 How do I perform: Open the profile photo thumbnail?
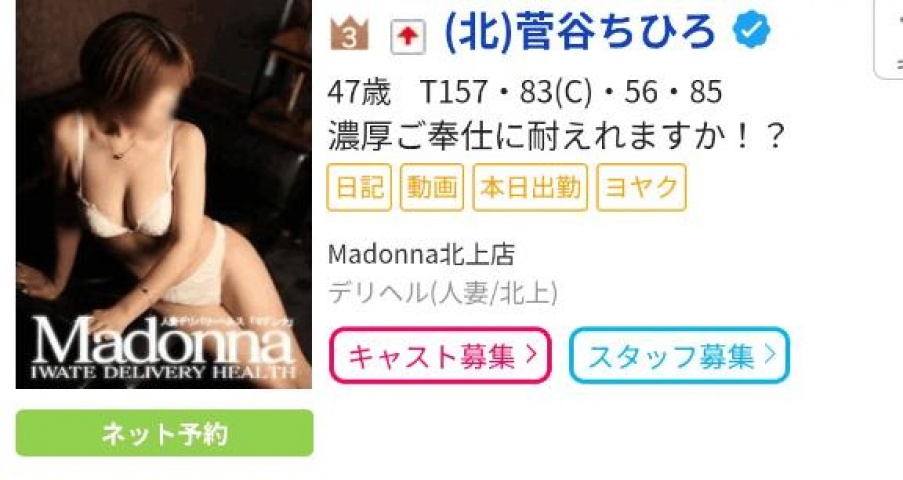(164, 194)
